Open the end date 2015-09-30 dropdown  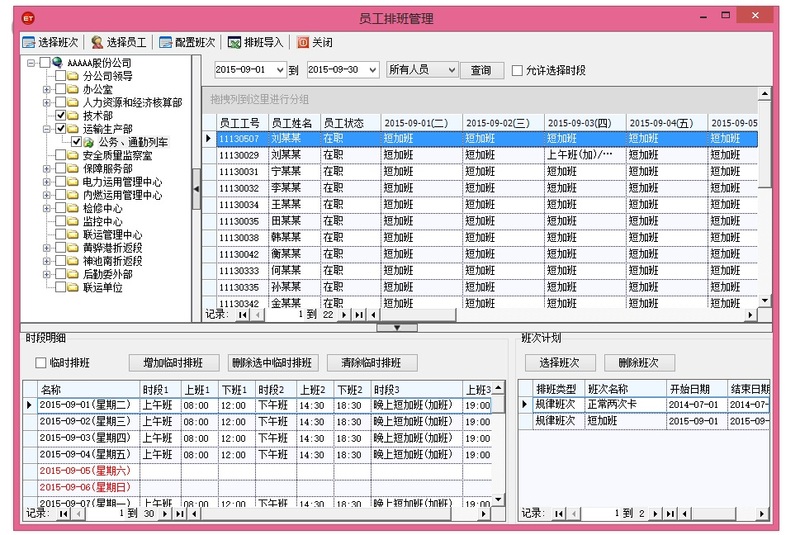pyautogui.click(x=372, y=70)
